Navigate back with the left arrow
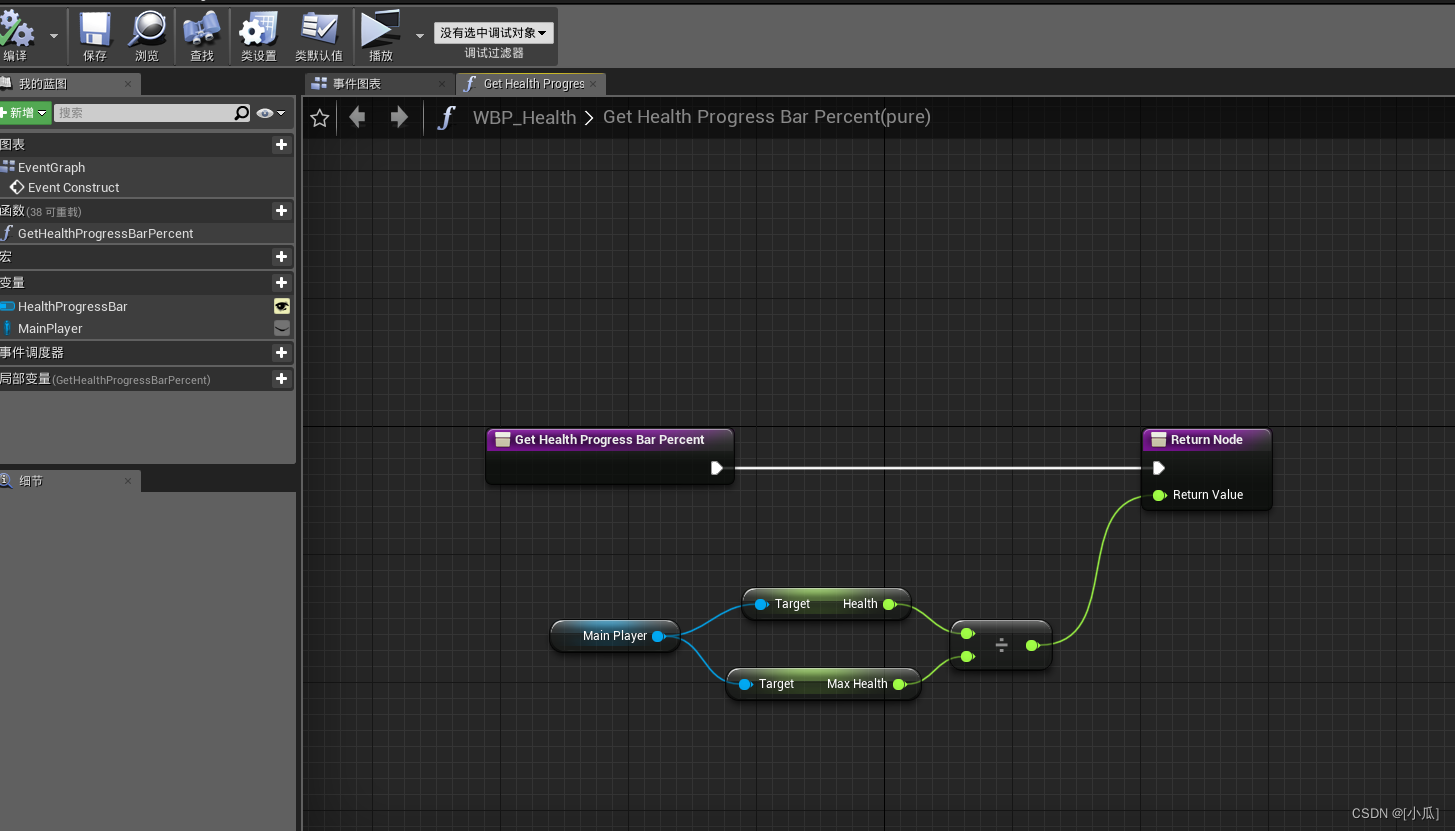Viewport: 1455px width, 831px height. click(357, 117)
